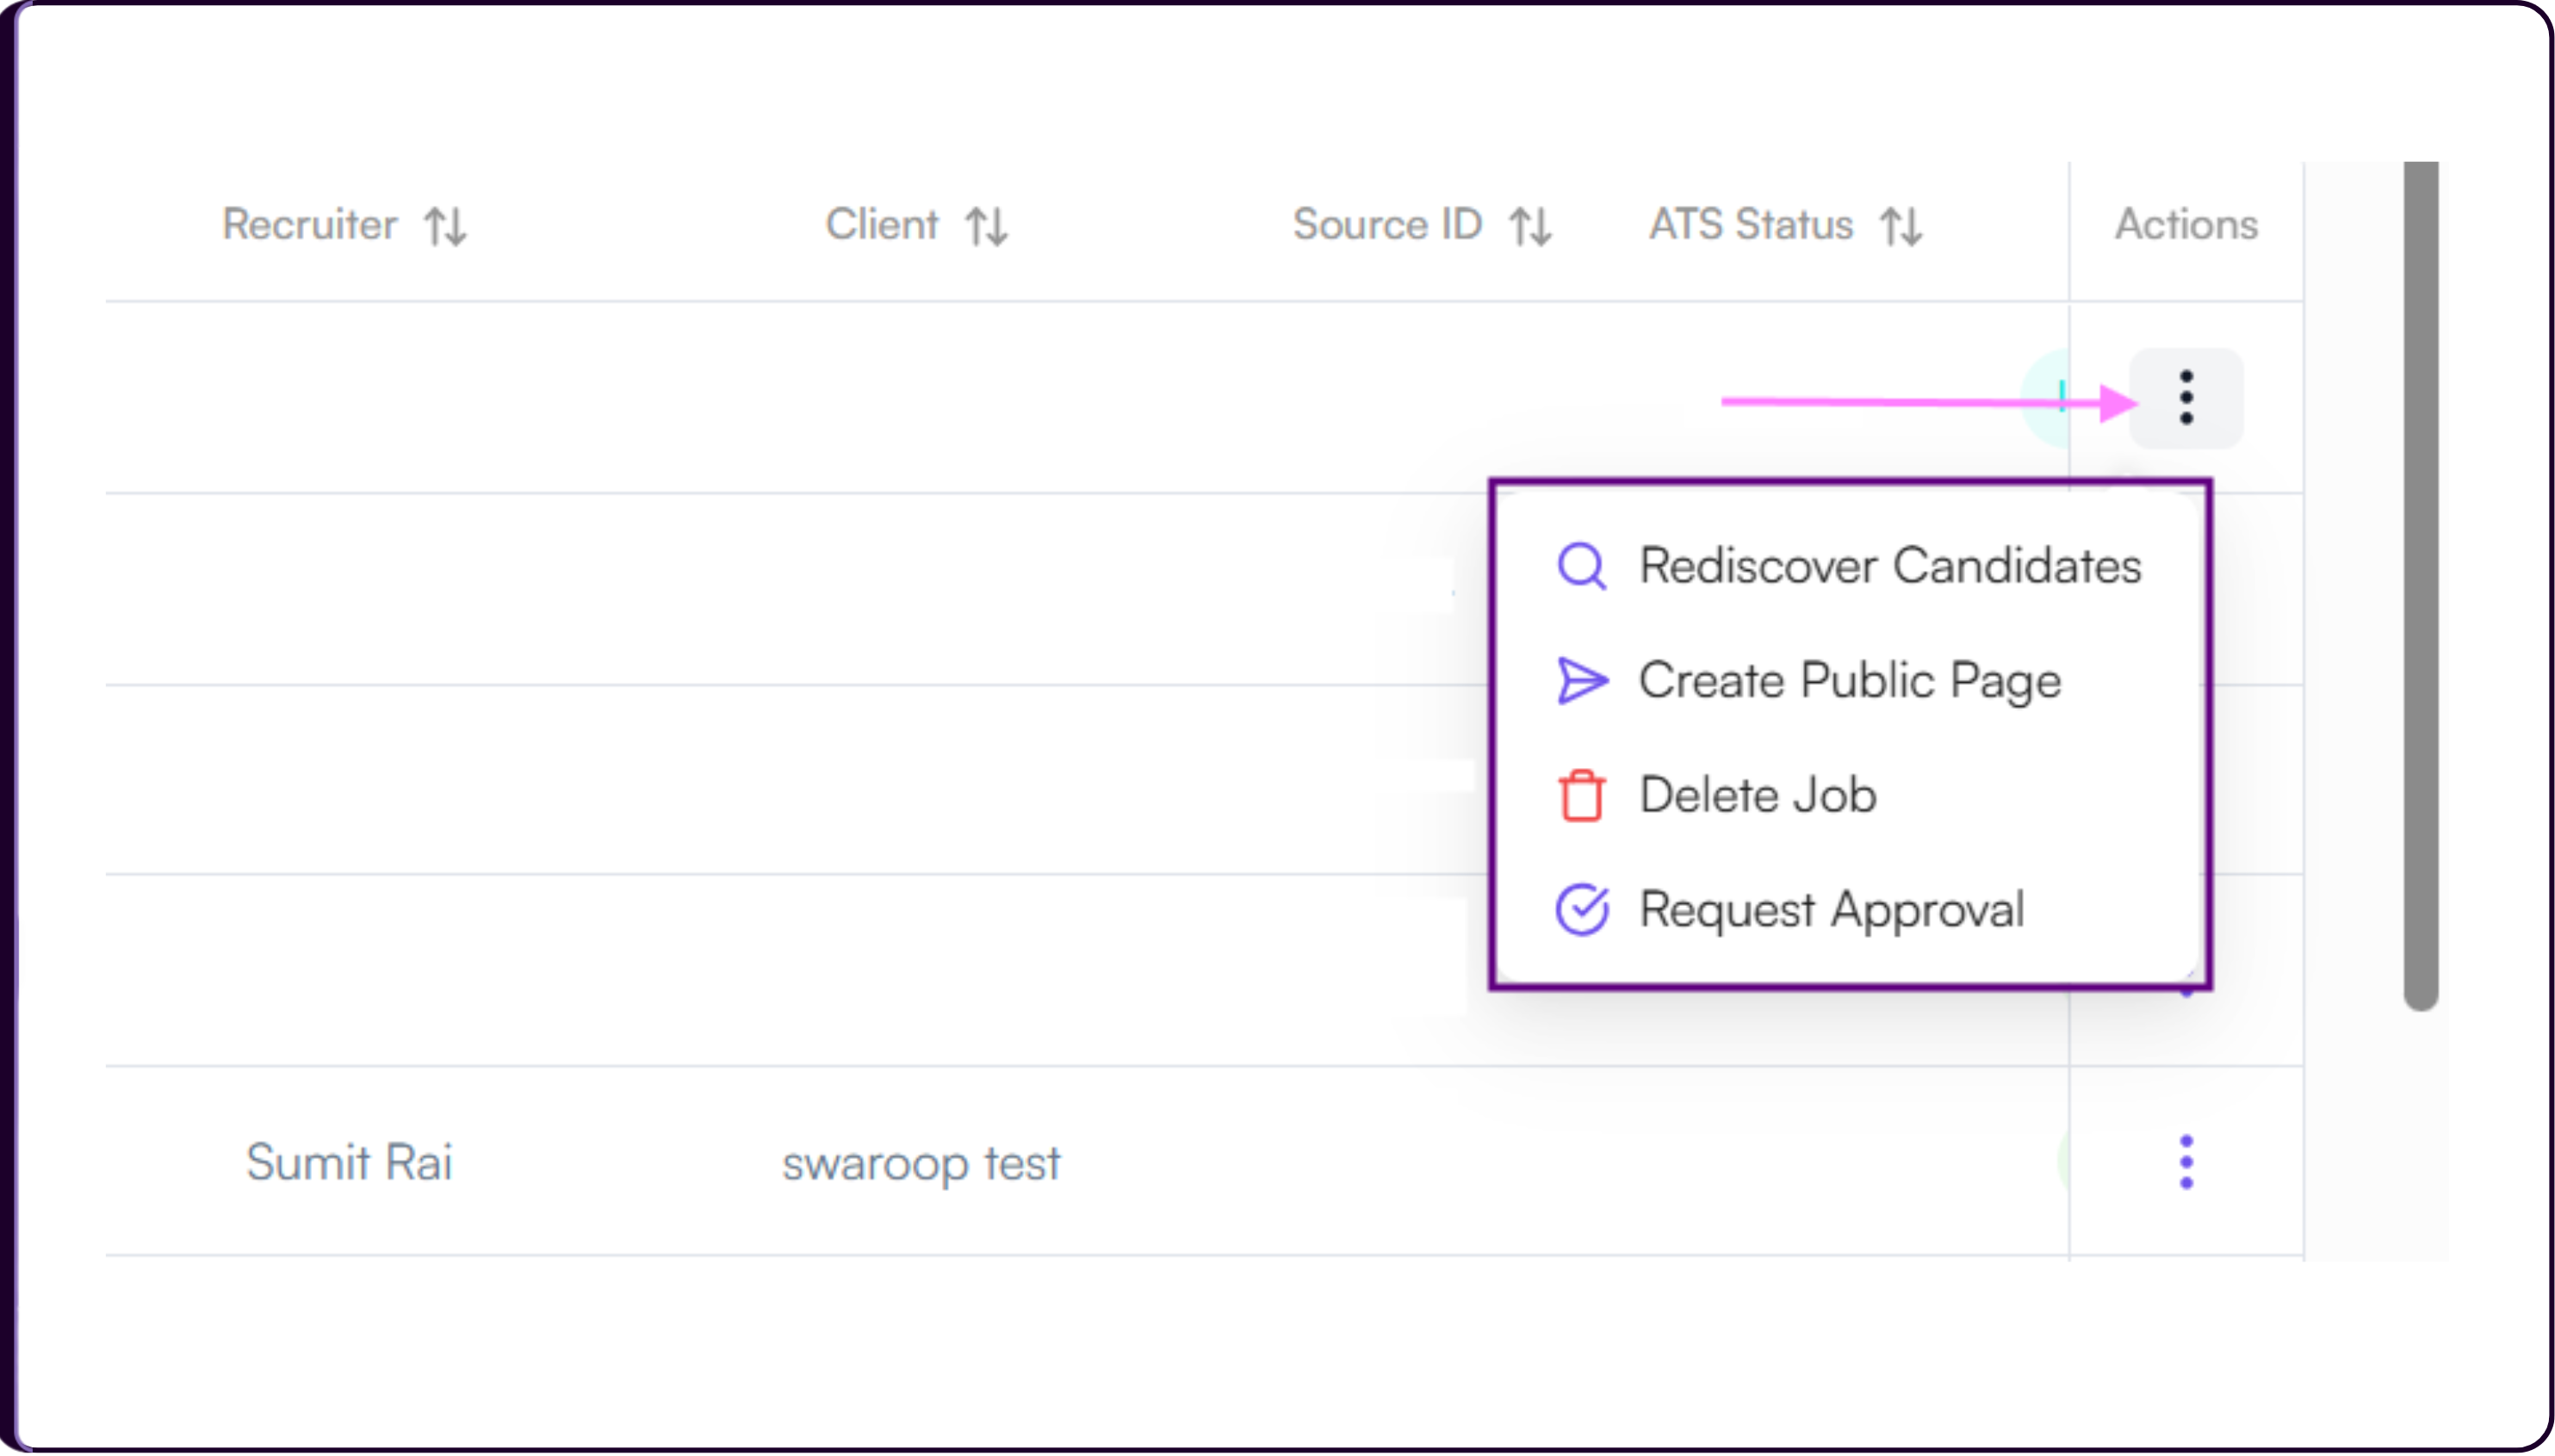Sort table by ATS Status arrows
2555x1456 pixels.
pyautogui.click(x=1900, y=226)
